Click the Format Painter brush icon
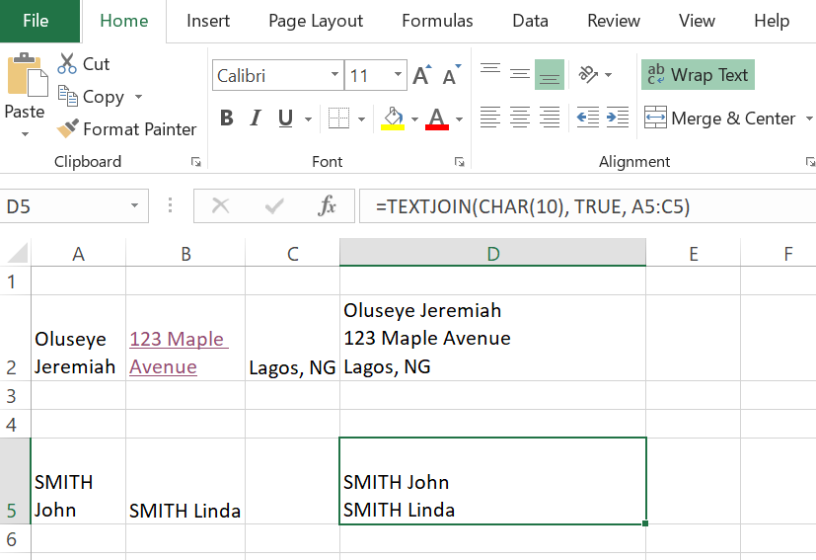The height and width of the screenshot is (560, 816). click(x=68, y=129)
